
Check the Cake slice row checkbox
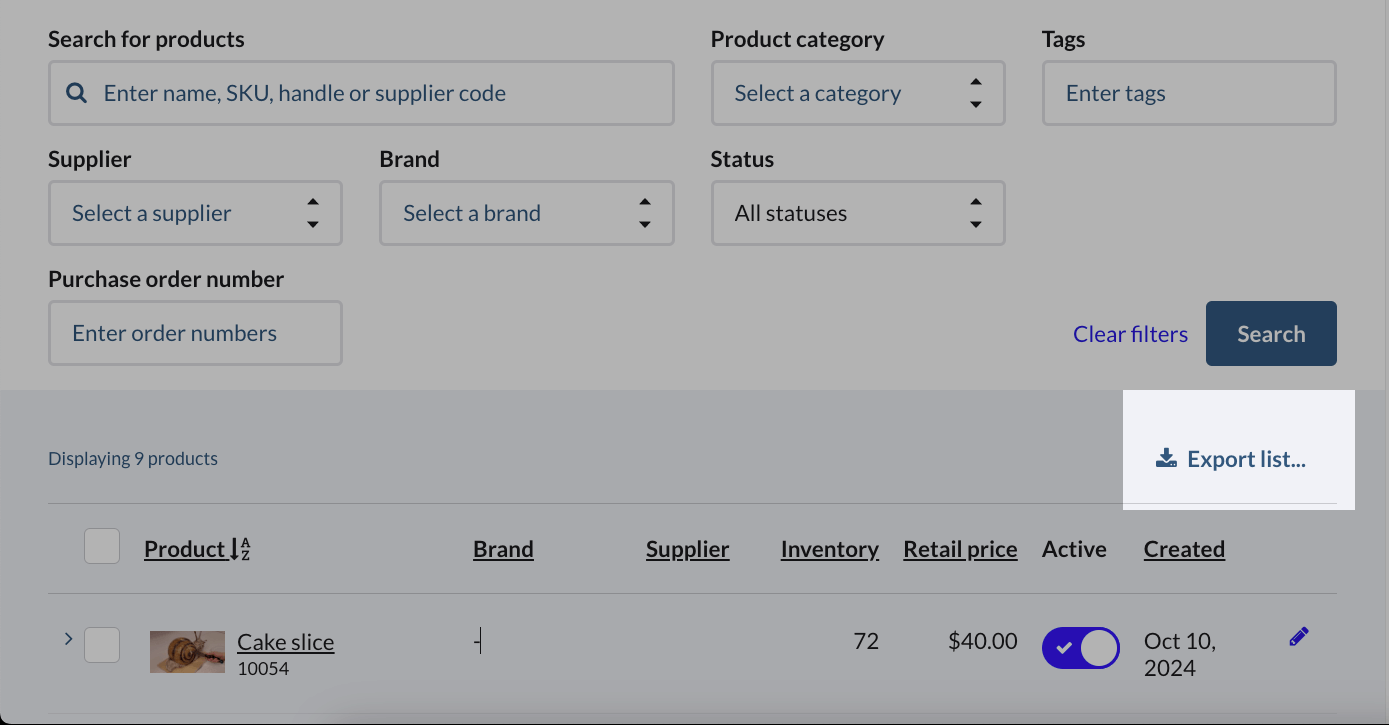pos(102,645)
